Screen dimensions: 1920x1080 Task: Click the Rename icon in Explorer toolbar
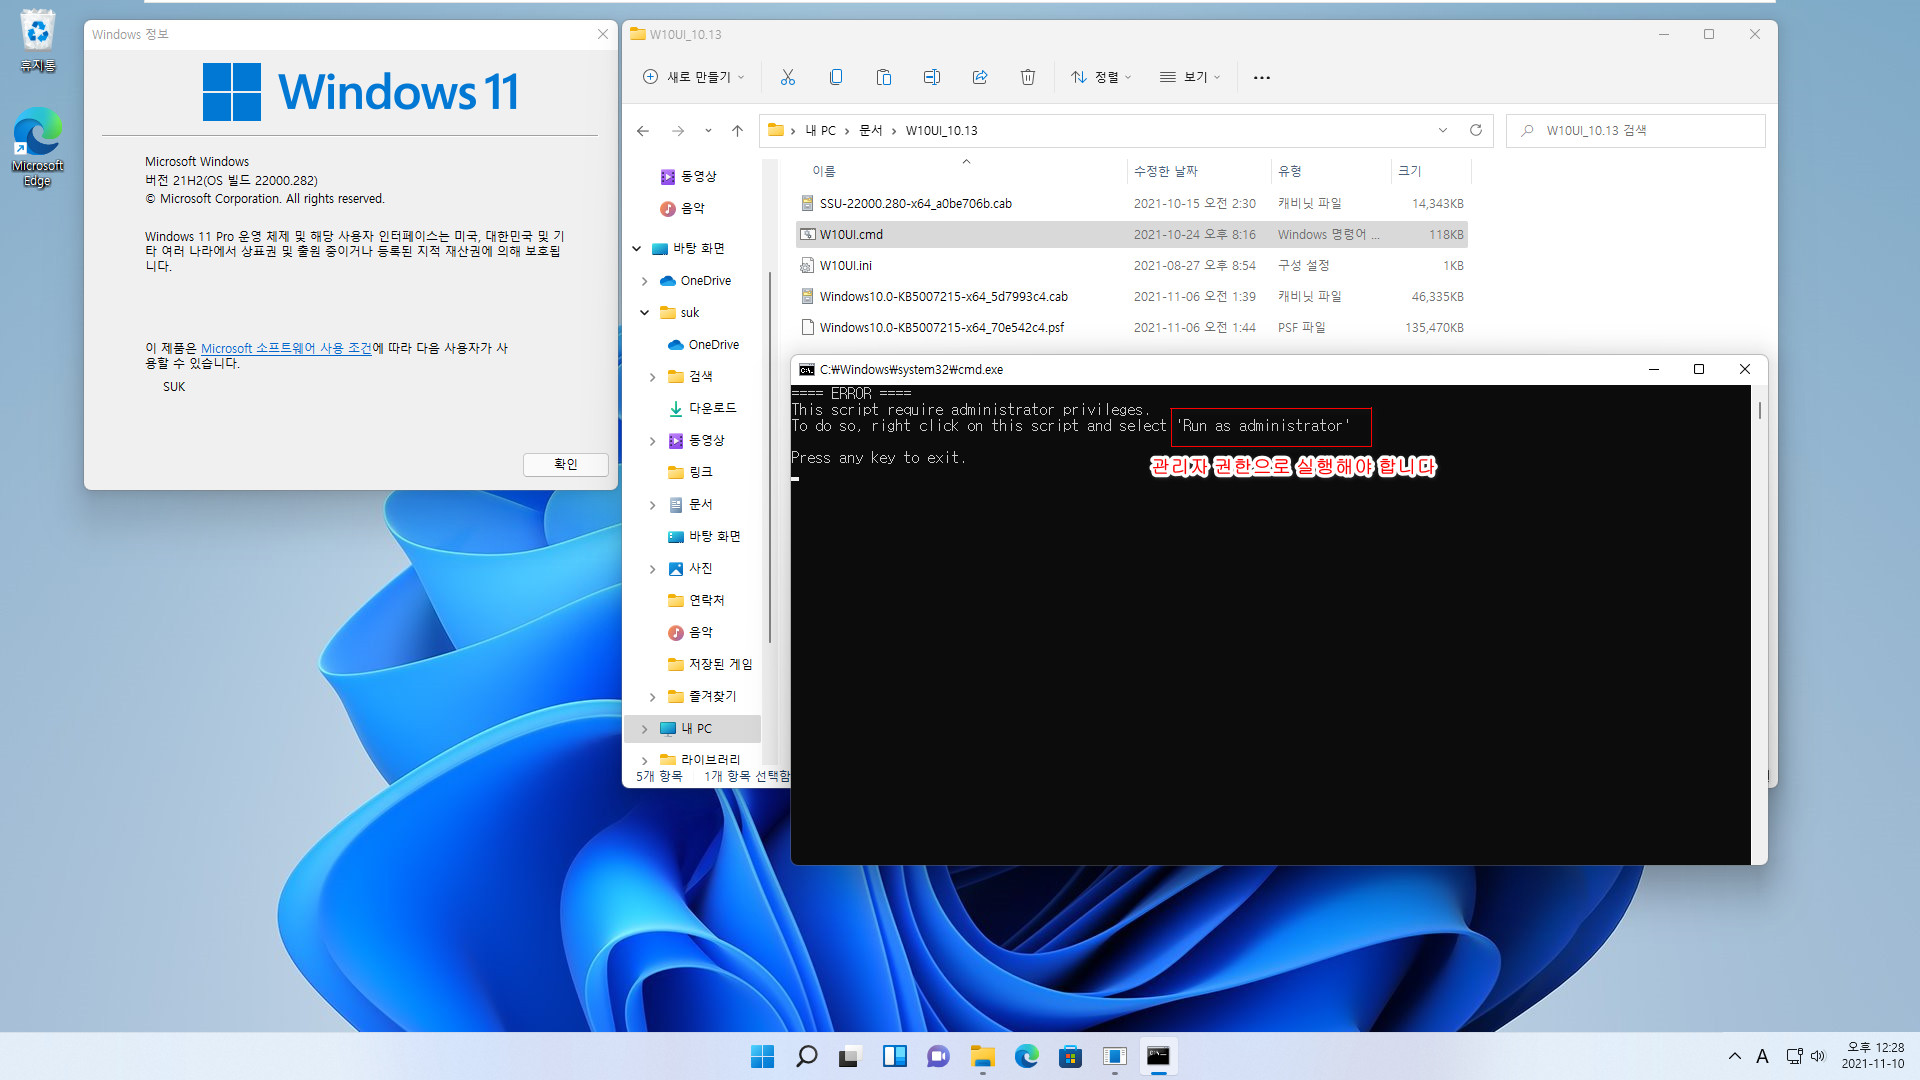tap(932, 77)
